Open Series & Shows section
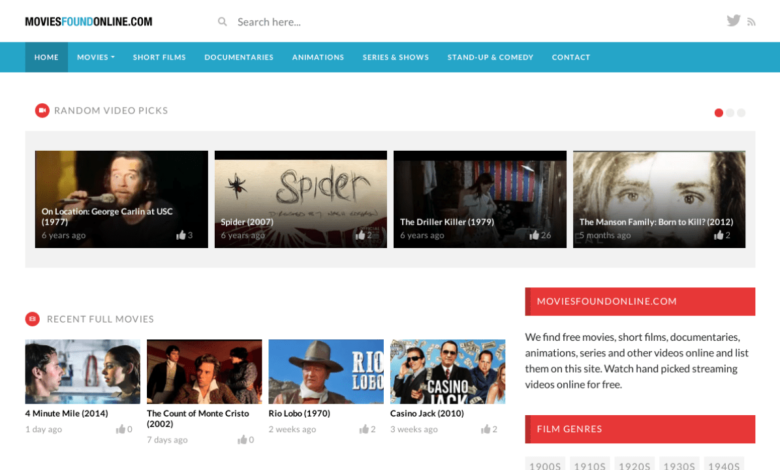This screenshot has height=470, width=780. 395,57
